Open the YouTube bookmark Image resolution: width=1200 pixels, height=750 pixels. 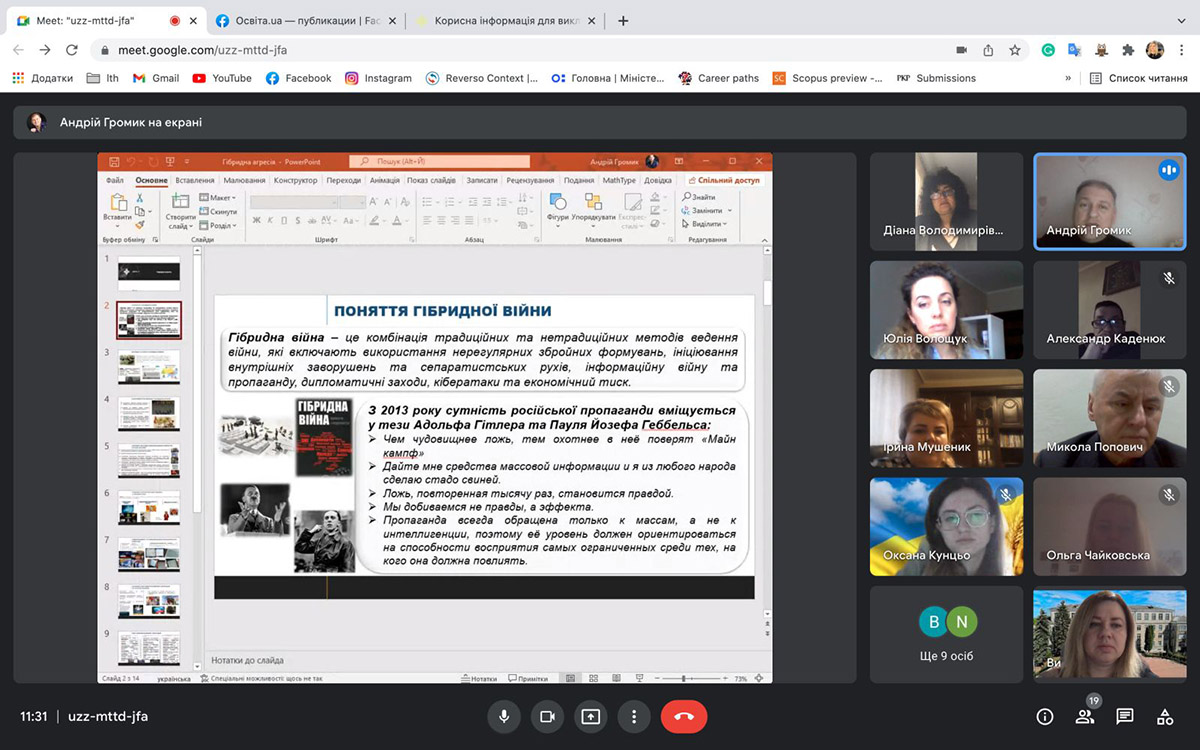(x=222, y=78)
